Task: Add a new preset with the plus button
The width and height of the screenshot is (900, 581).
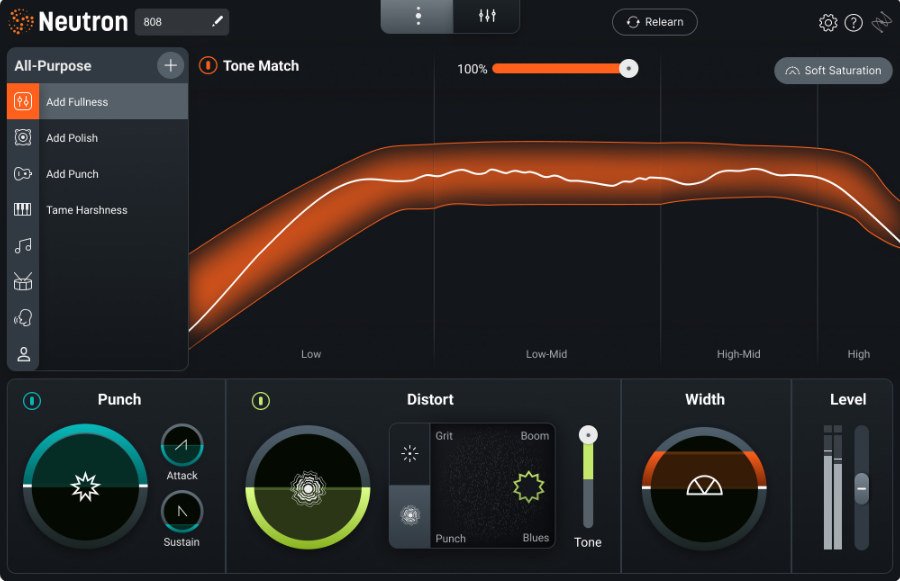Action: coord(170,65)
